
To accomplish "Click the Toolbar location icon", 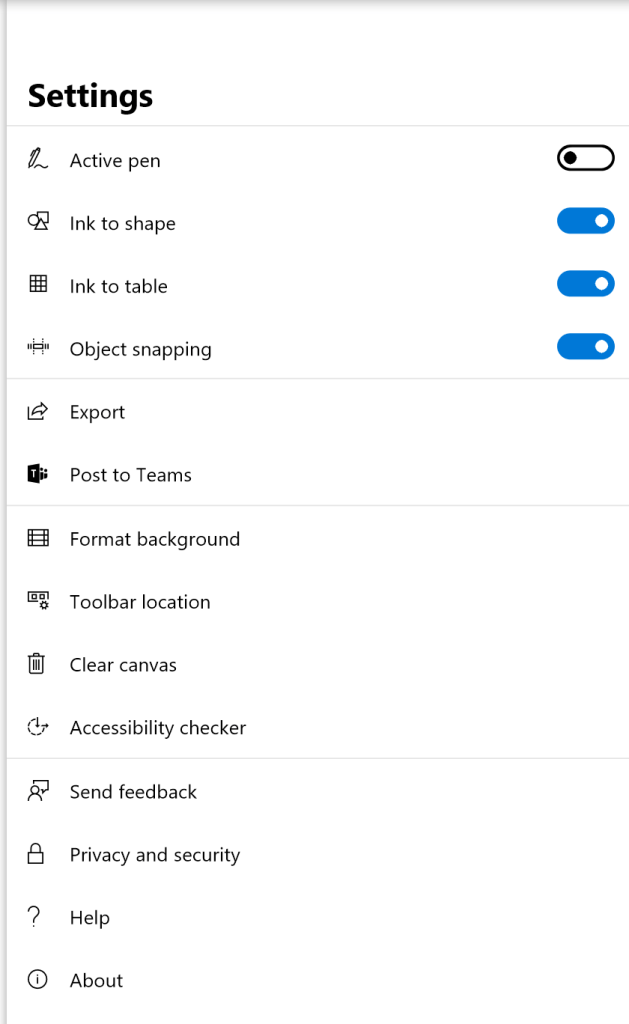I will click(38, 601).
